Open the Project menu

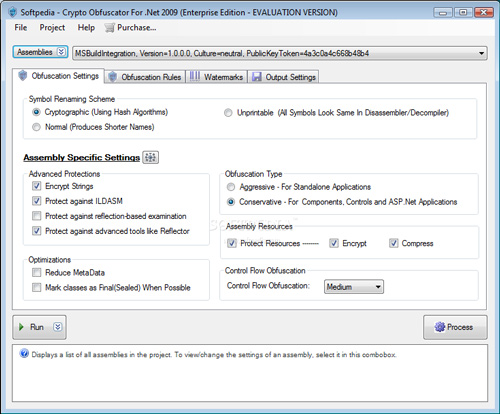coord(52,28)
